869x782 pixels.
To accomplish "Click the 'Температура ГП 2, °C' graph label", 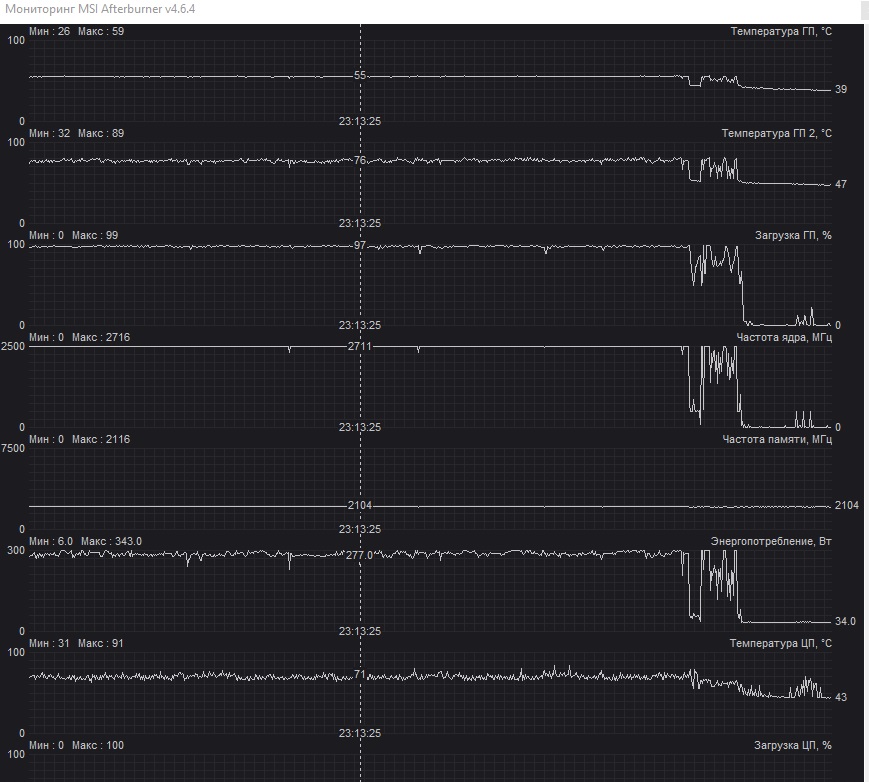I will [x=776, y=134].
